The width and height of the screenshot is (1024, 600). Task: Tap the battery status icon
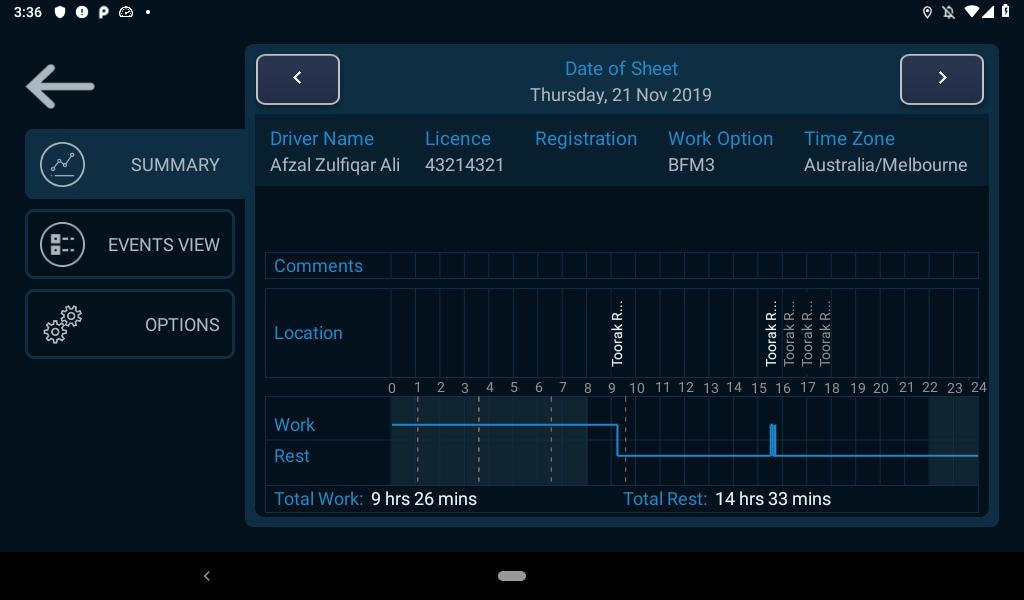click(x=1006, y=12)
